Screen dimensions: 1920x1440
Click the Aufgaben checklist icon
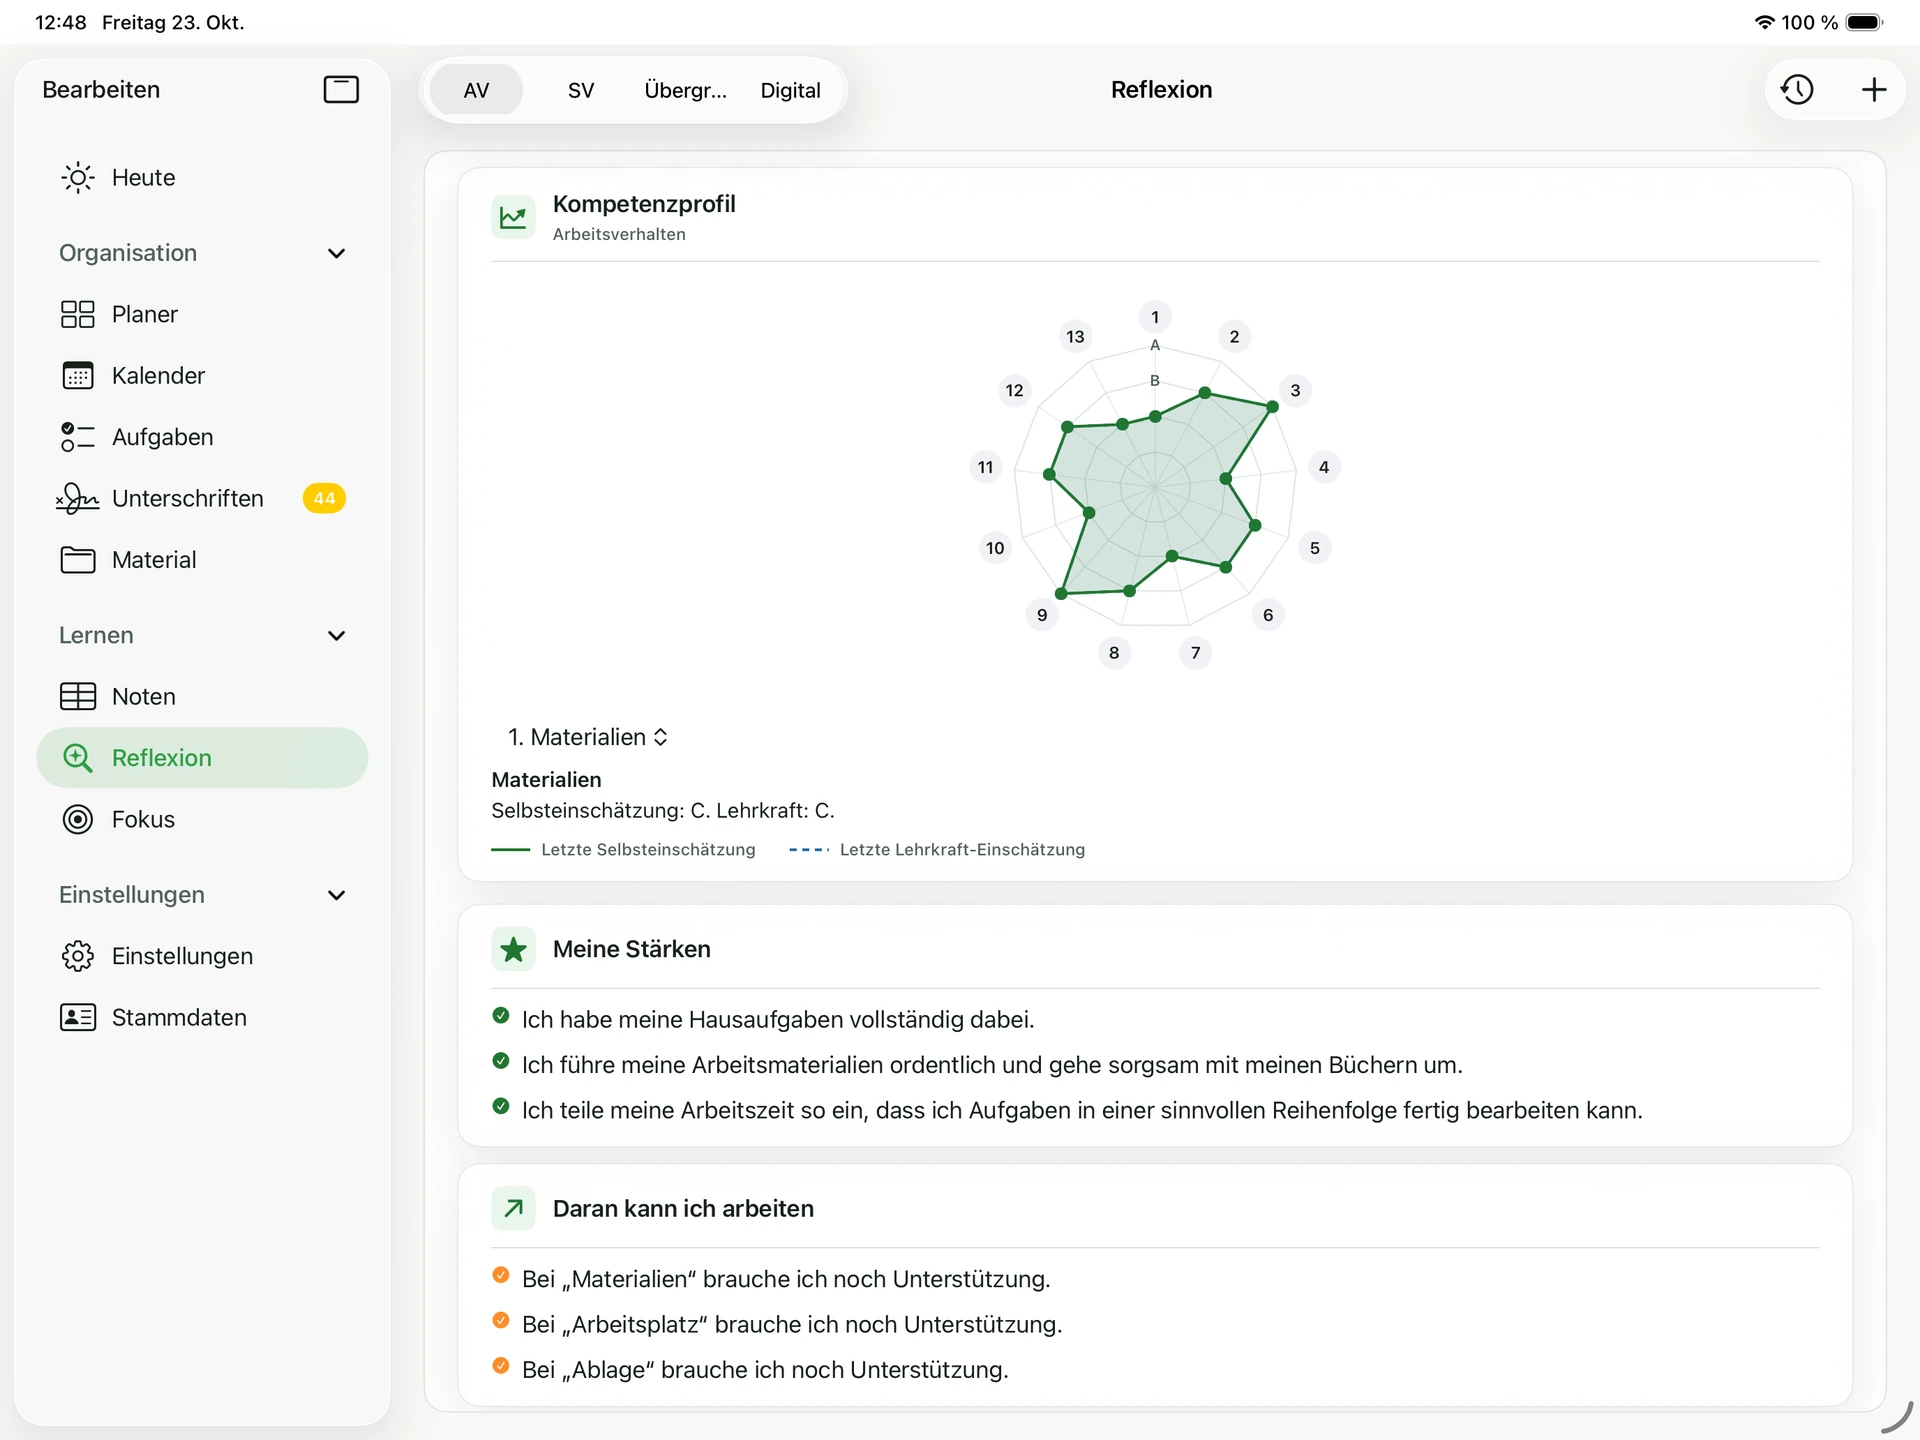point(78,437)
